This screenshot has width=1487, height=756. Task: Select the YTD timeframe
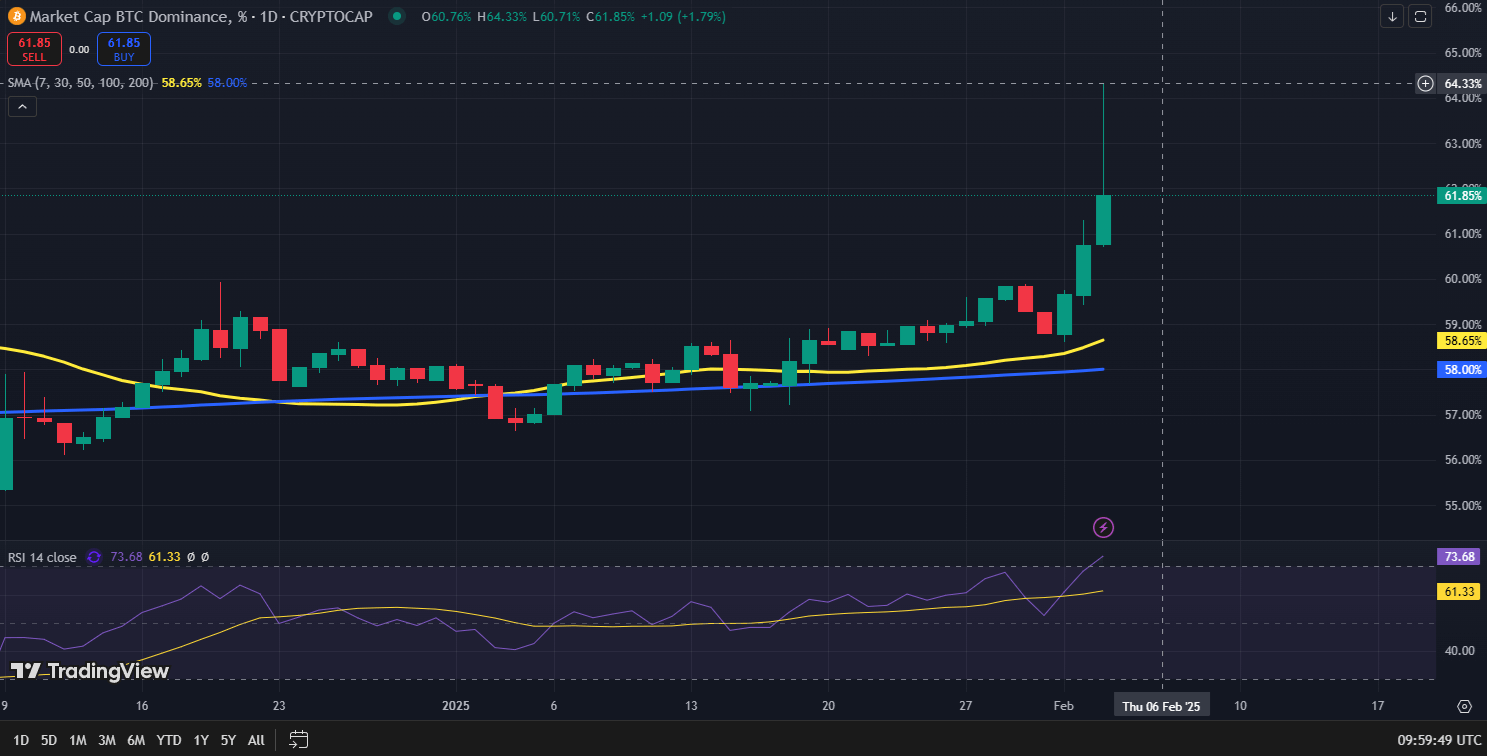tap(168, 740)
